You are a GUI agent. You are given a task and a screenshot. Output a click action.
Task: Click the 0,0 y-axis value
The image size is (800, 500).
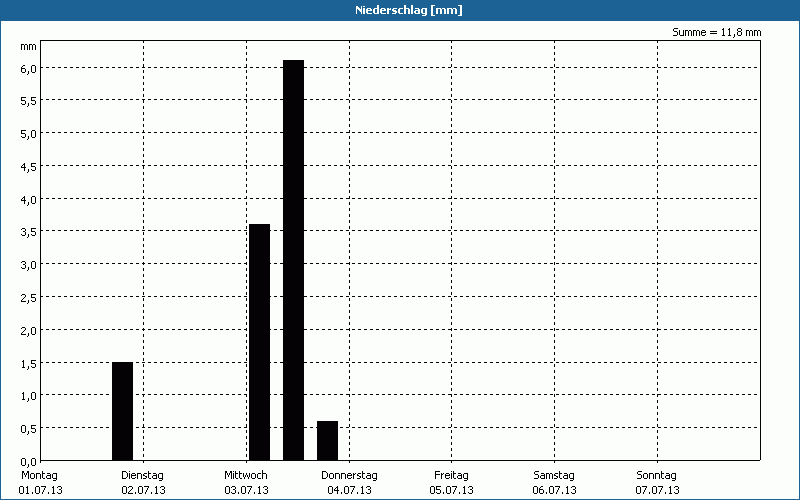point(29,462)
